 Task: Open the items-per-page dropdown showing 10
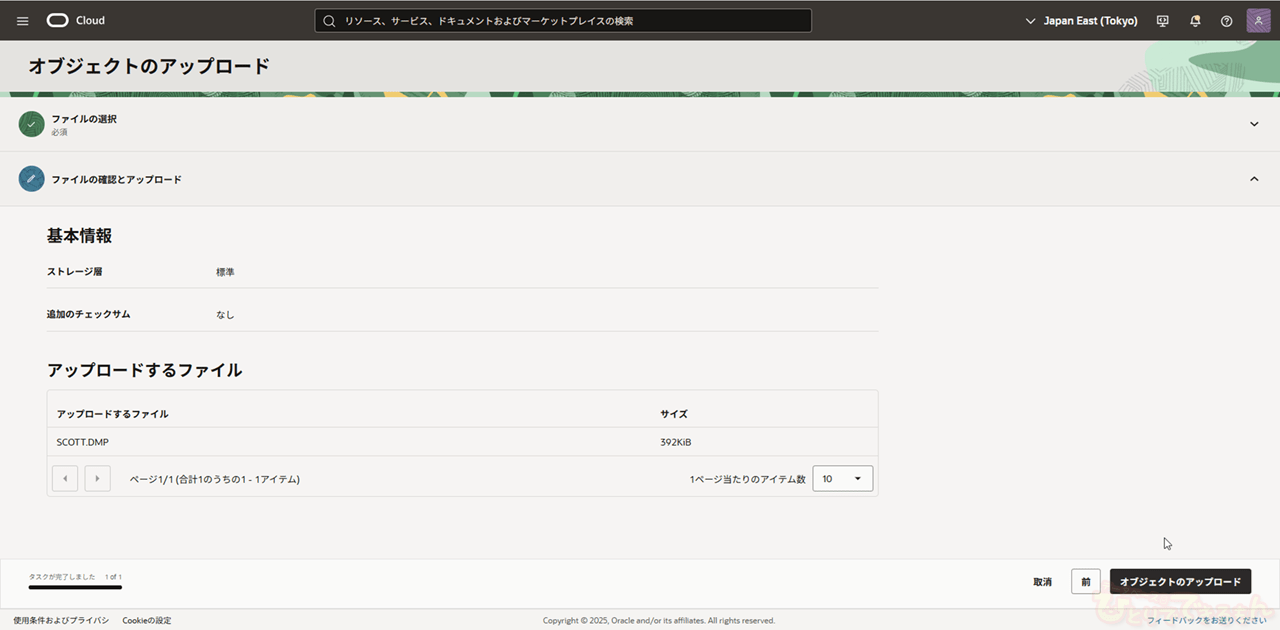tap(842, 479)
